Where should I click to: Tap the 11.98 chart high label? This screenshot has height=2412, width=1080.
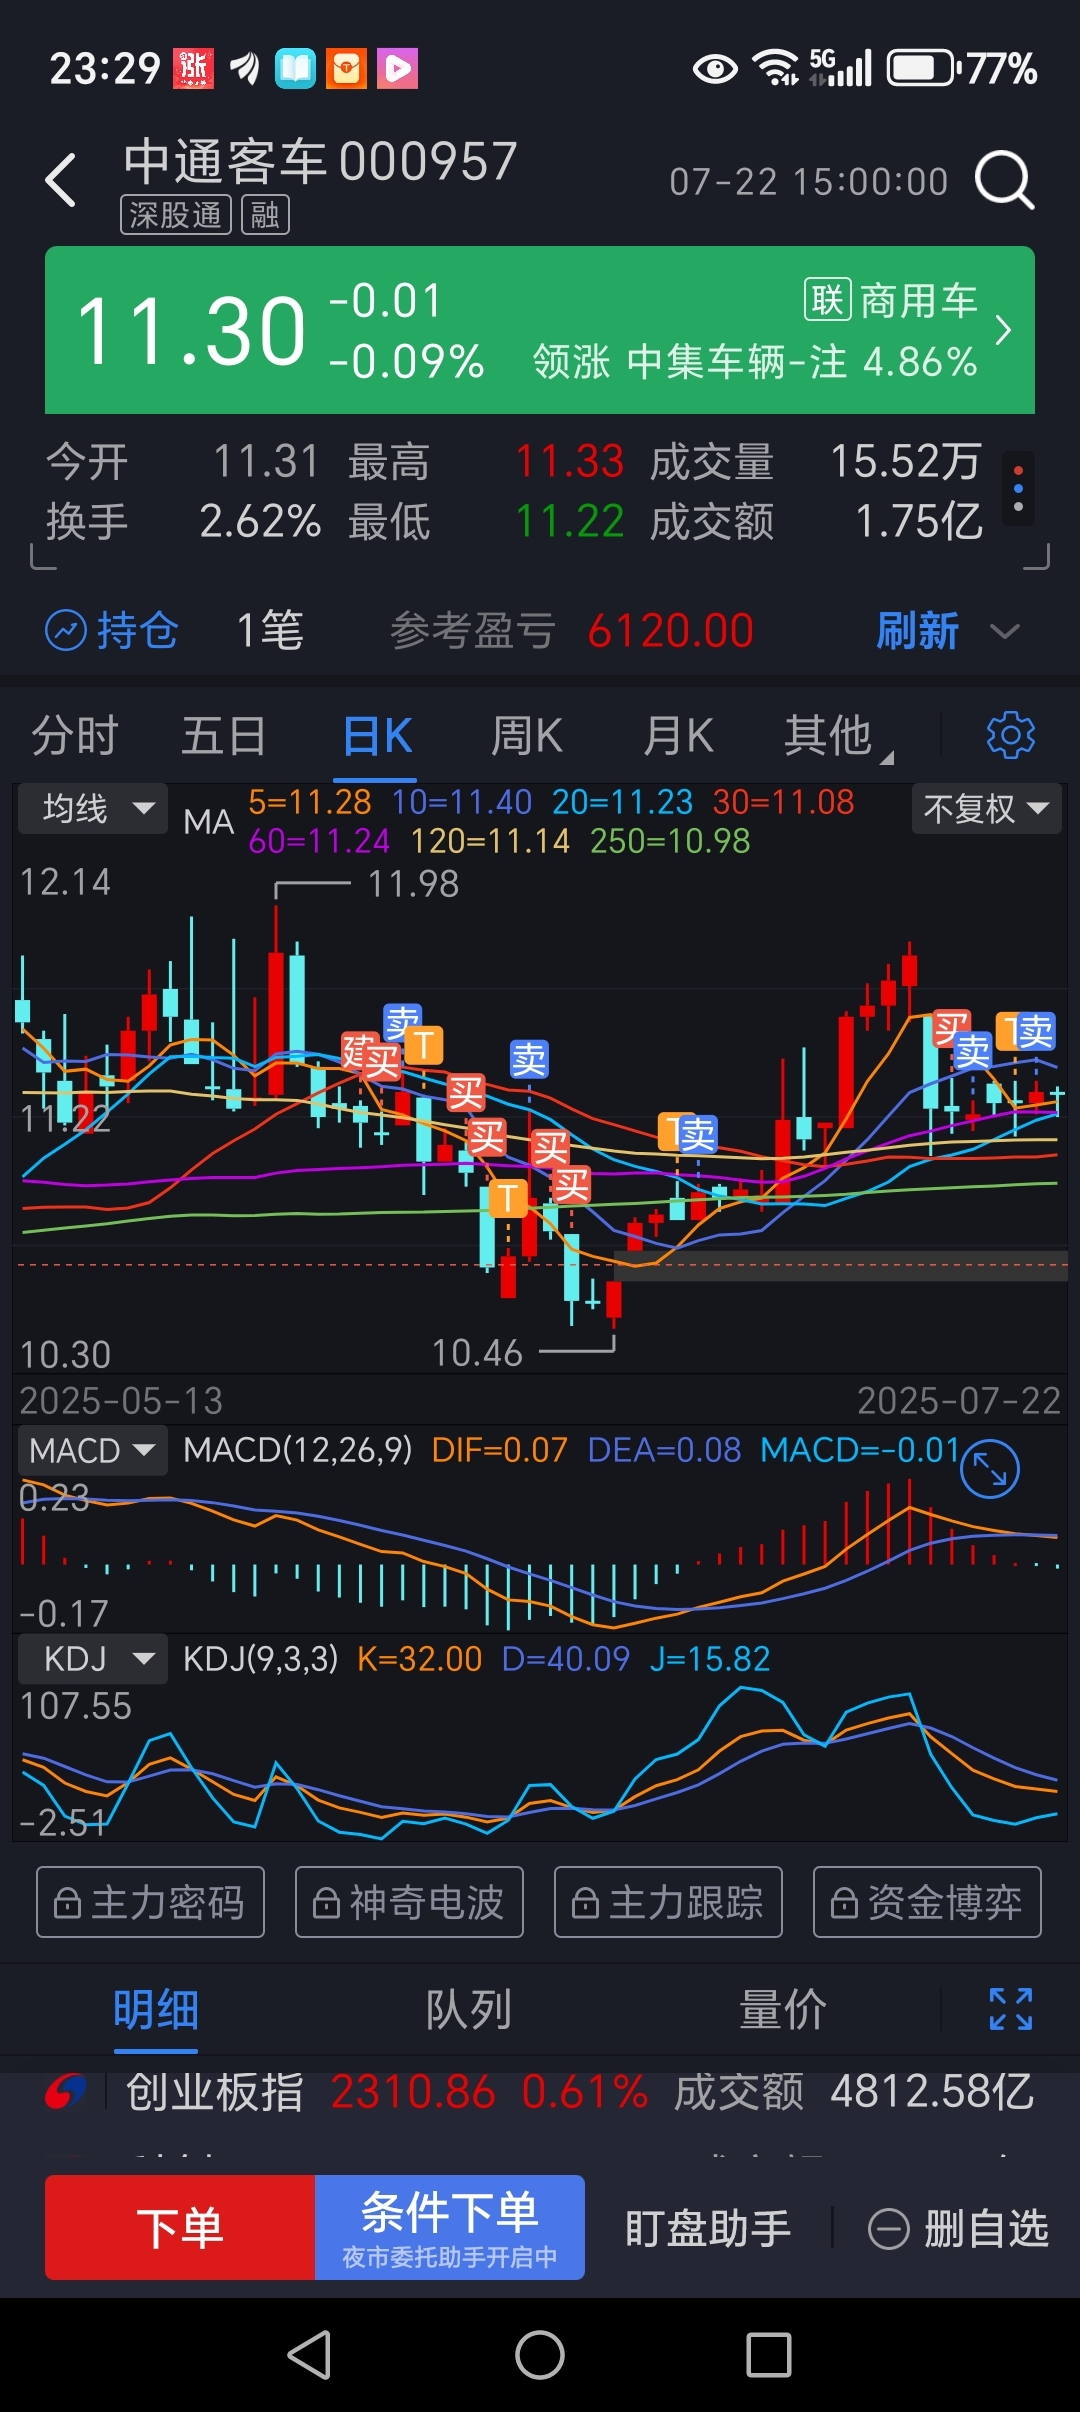(x=413, y=884)
